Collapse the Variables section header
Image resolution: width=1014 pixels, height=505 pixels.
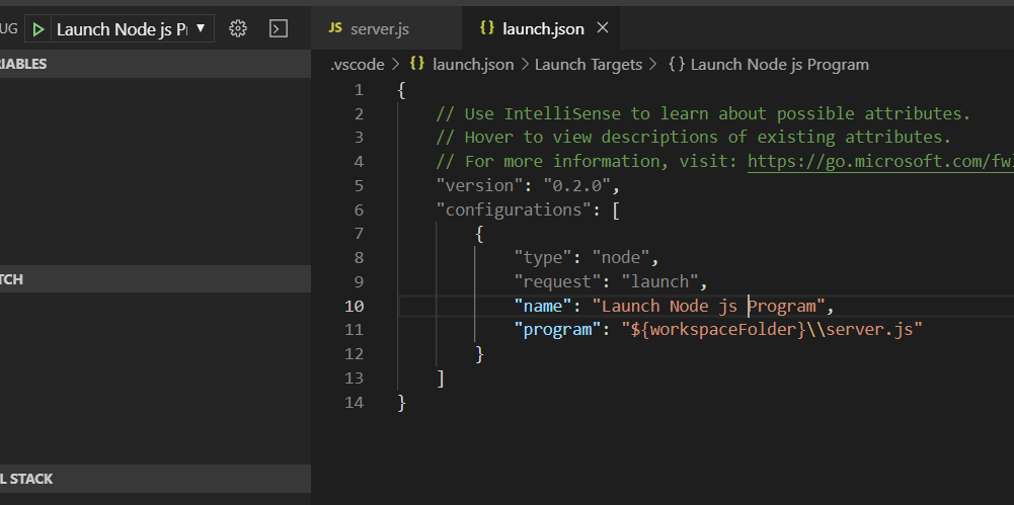coord(155,64)
